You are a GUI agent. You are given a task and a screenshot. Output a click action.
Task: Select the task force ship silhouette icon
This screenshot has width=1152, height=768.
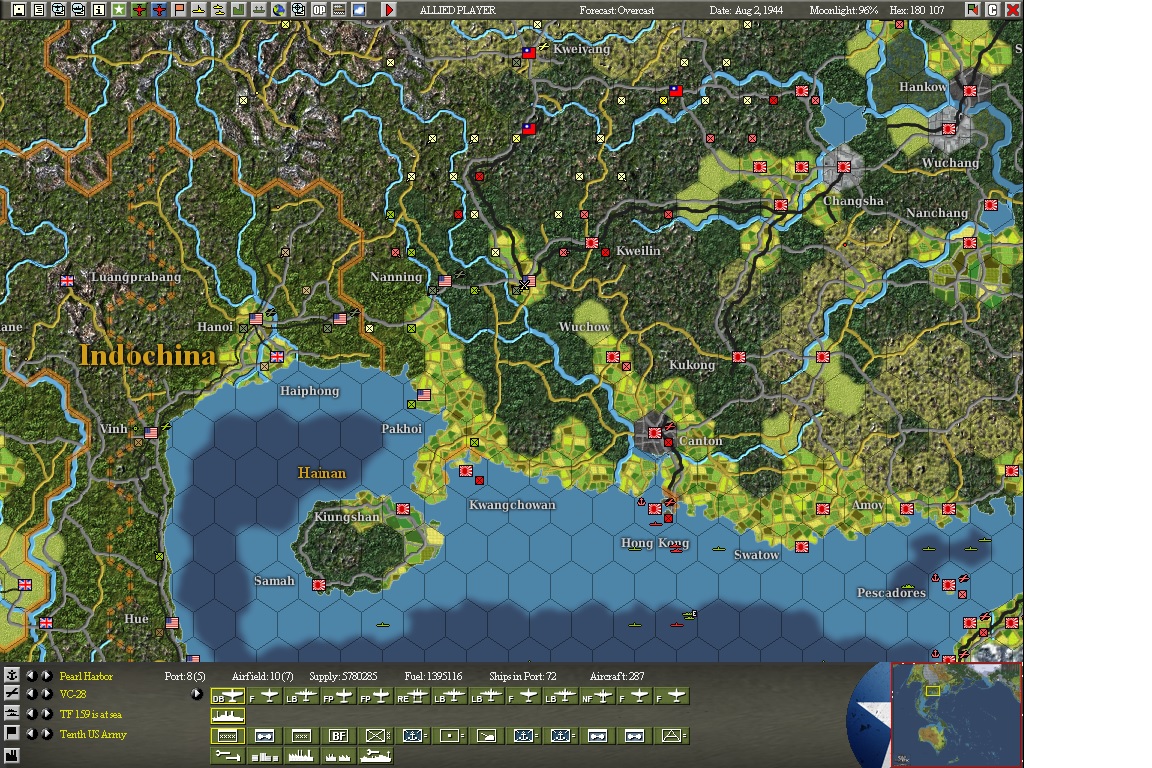pyautogui.click(x=228, y=715)
